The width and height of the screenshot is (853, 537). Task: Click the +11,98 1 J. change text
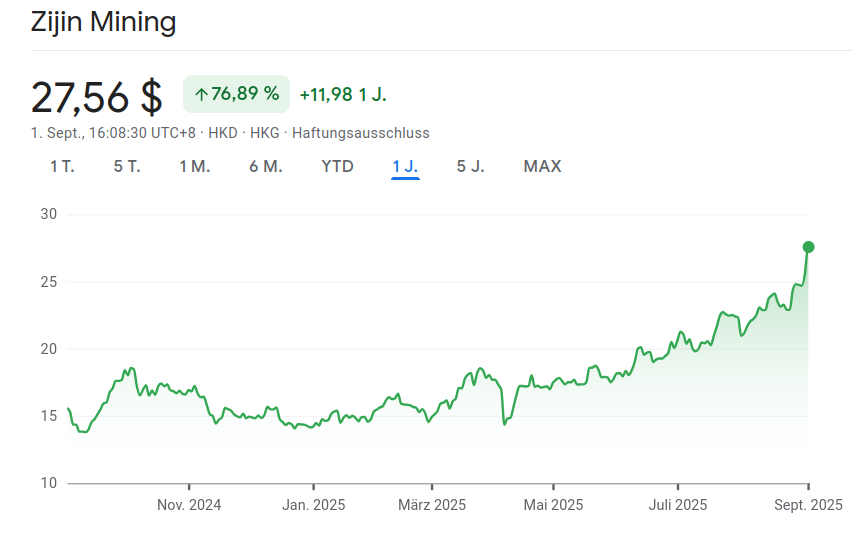pyautogui.click(x=342, y=94)
